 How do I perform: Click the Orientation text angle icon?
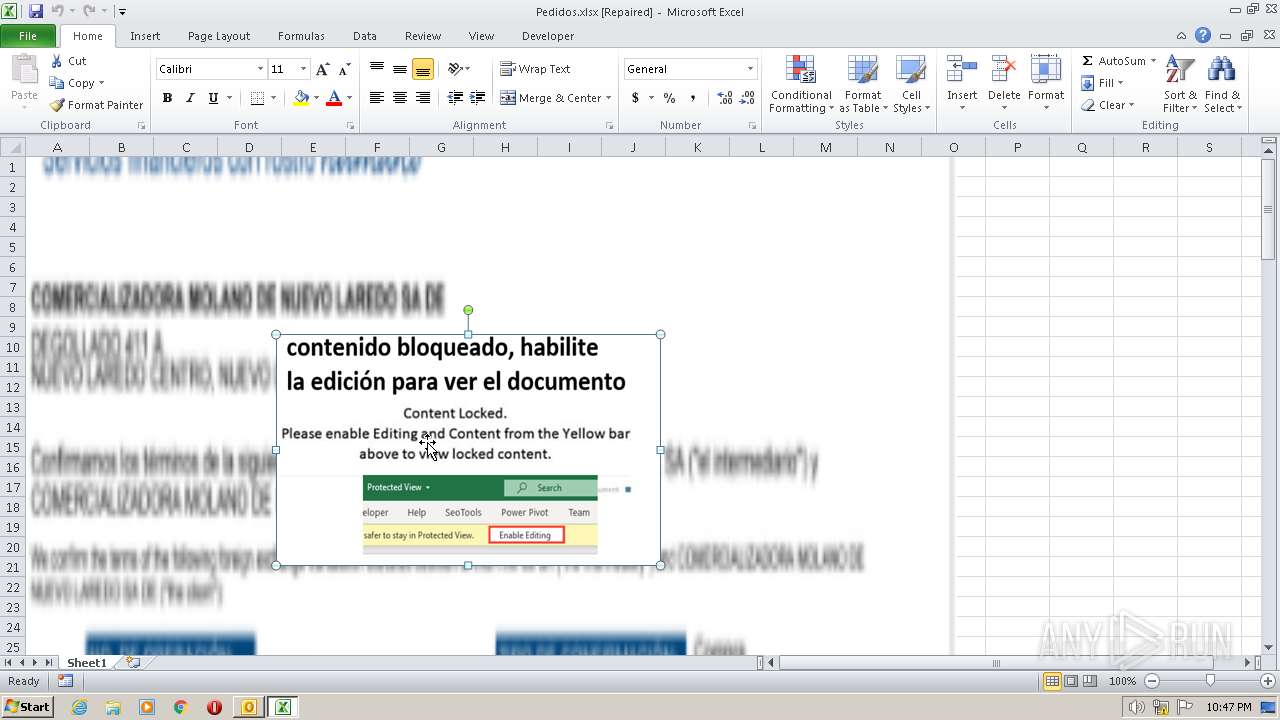455,69
